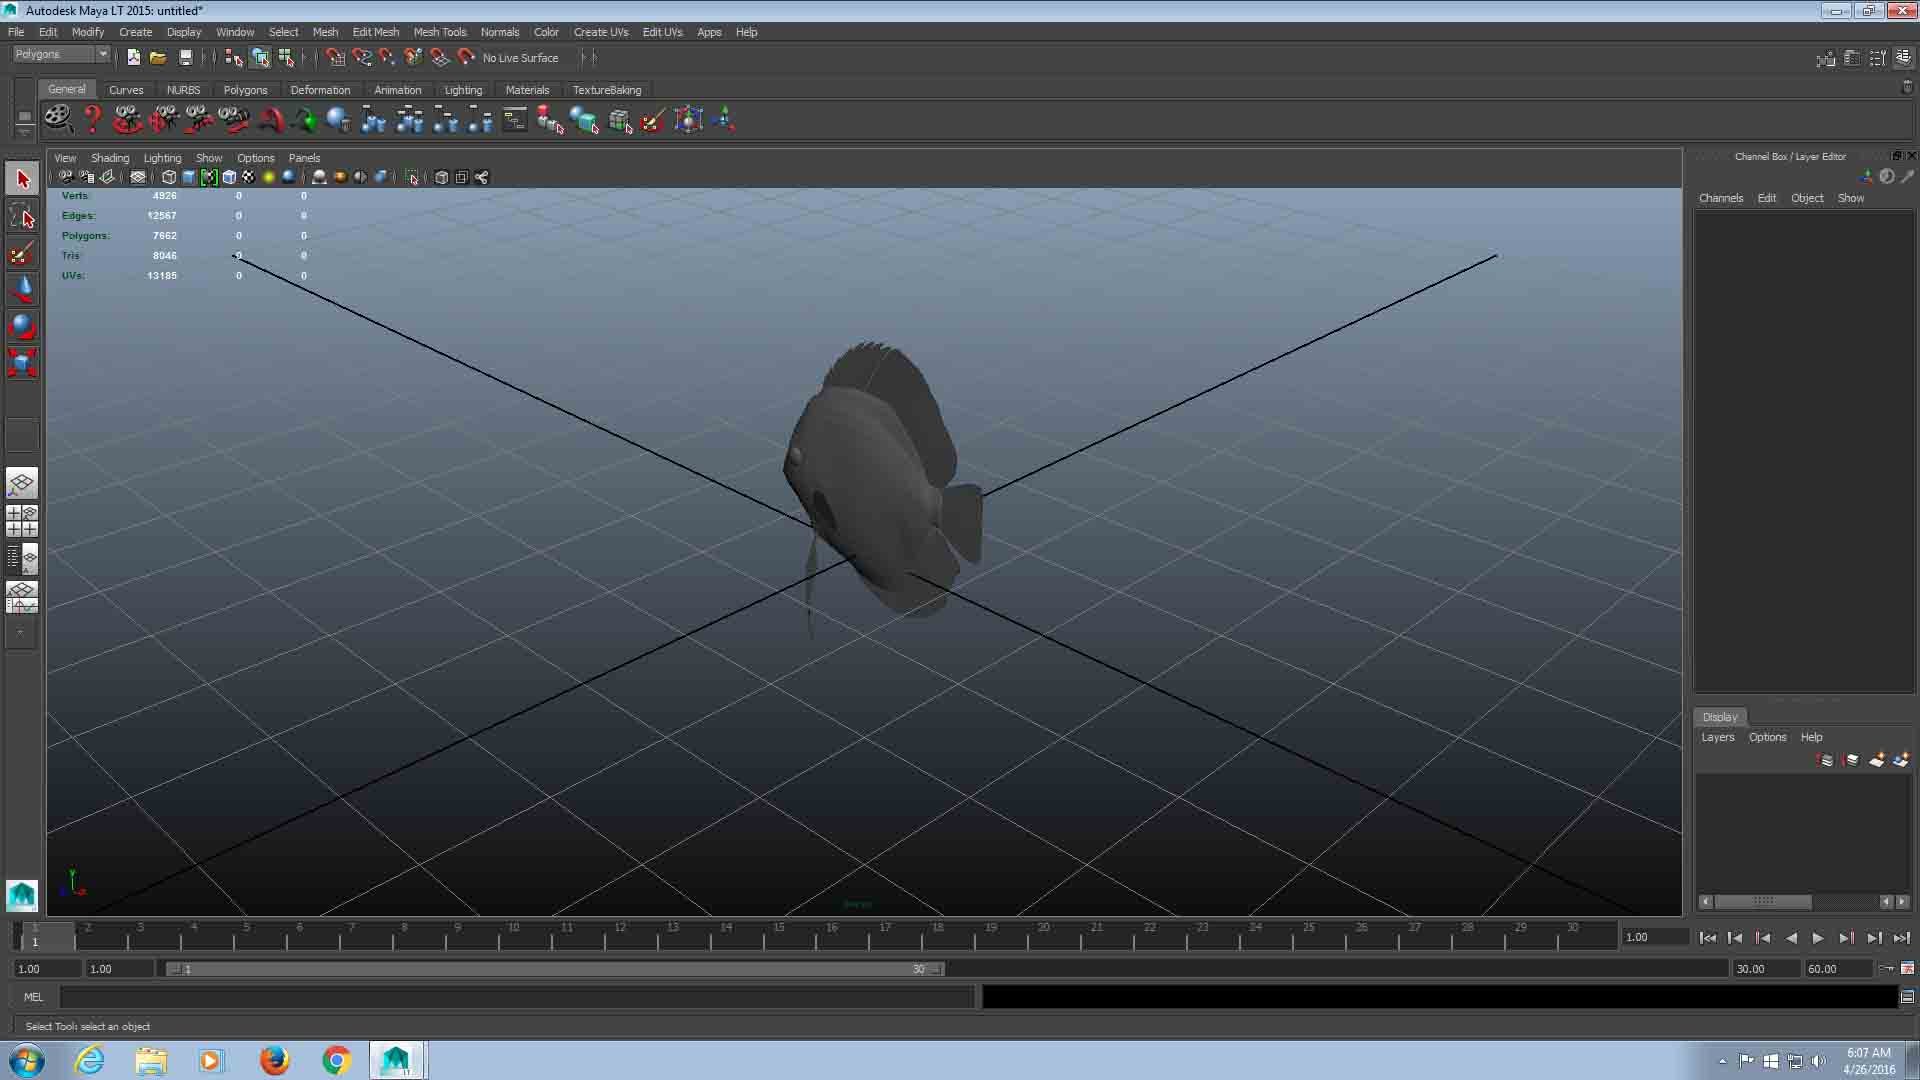Toggle the viewport grid display icon
This screenshot has width=1920, height=1080.
[138, 177]
